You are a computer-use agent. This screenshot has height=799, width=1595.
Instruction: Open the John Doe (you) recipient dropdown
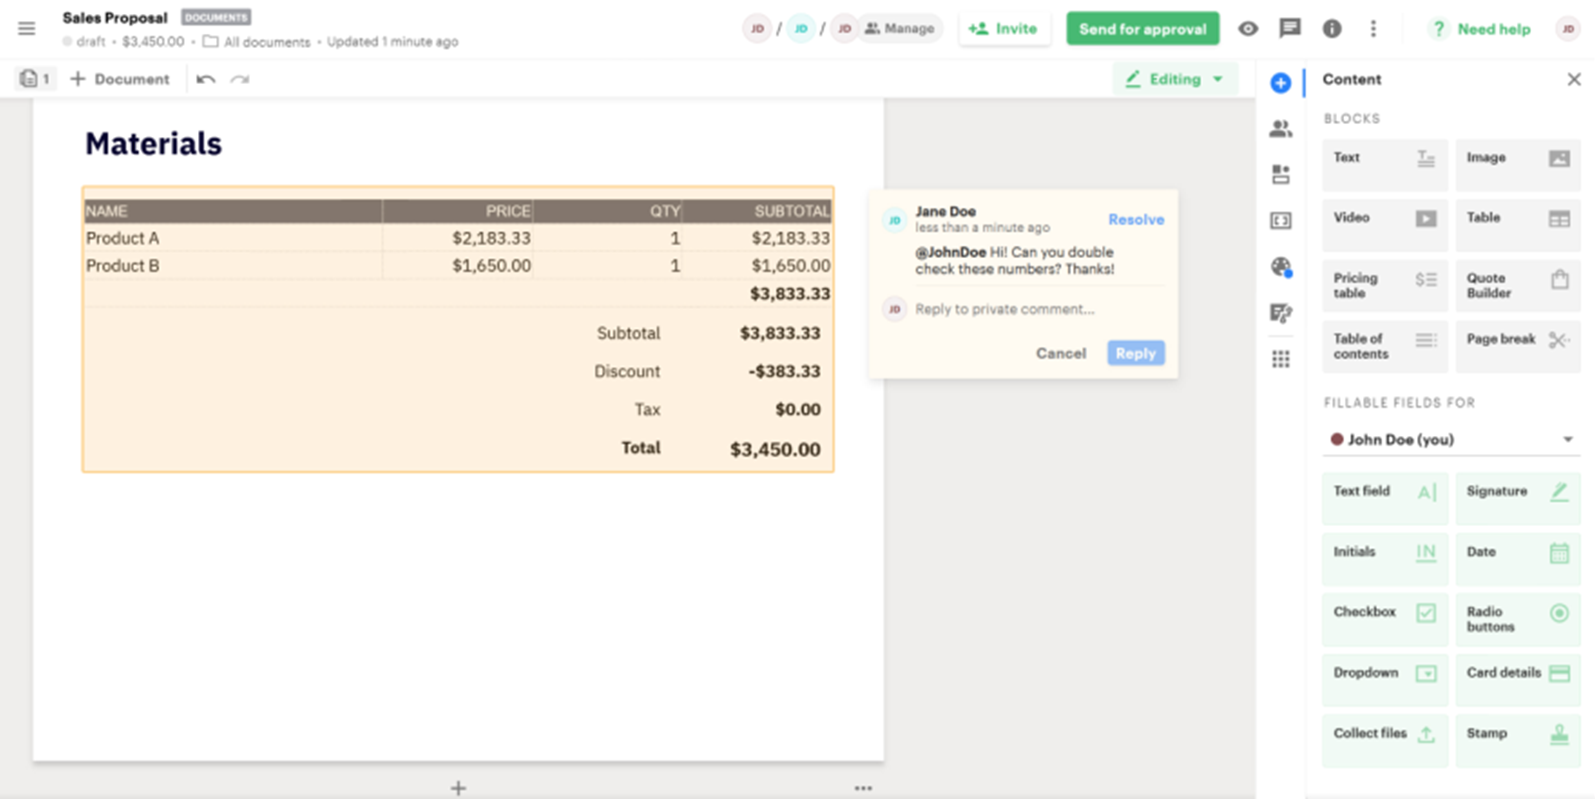tap(1450, 440)
